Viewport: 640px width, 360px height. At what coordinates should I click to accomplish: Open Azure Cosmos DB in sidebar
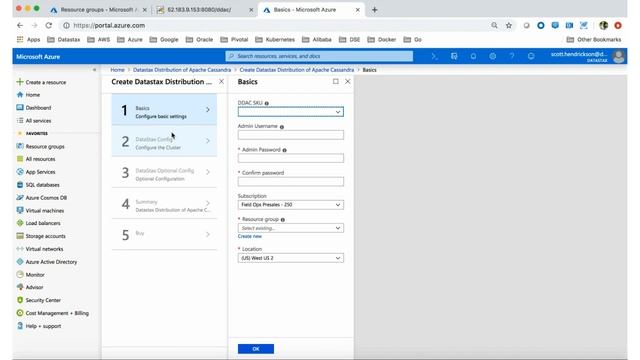pos(41,198)
